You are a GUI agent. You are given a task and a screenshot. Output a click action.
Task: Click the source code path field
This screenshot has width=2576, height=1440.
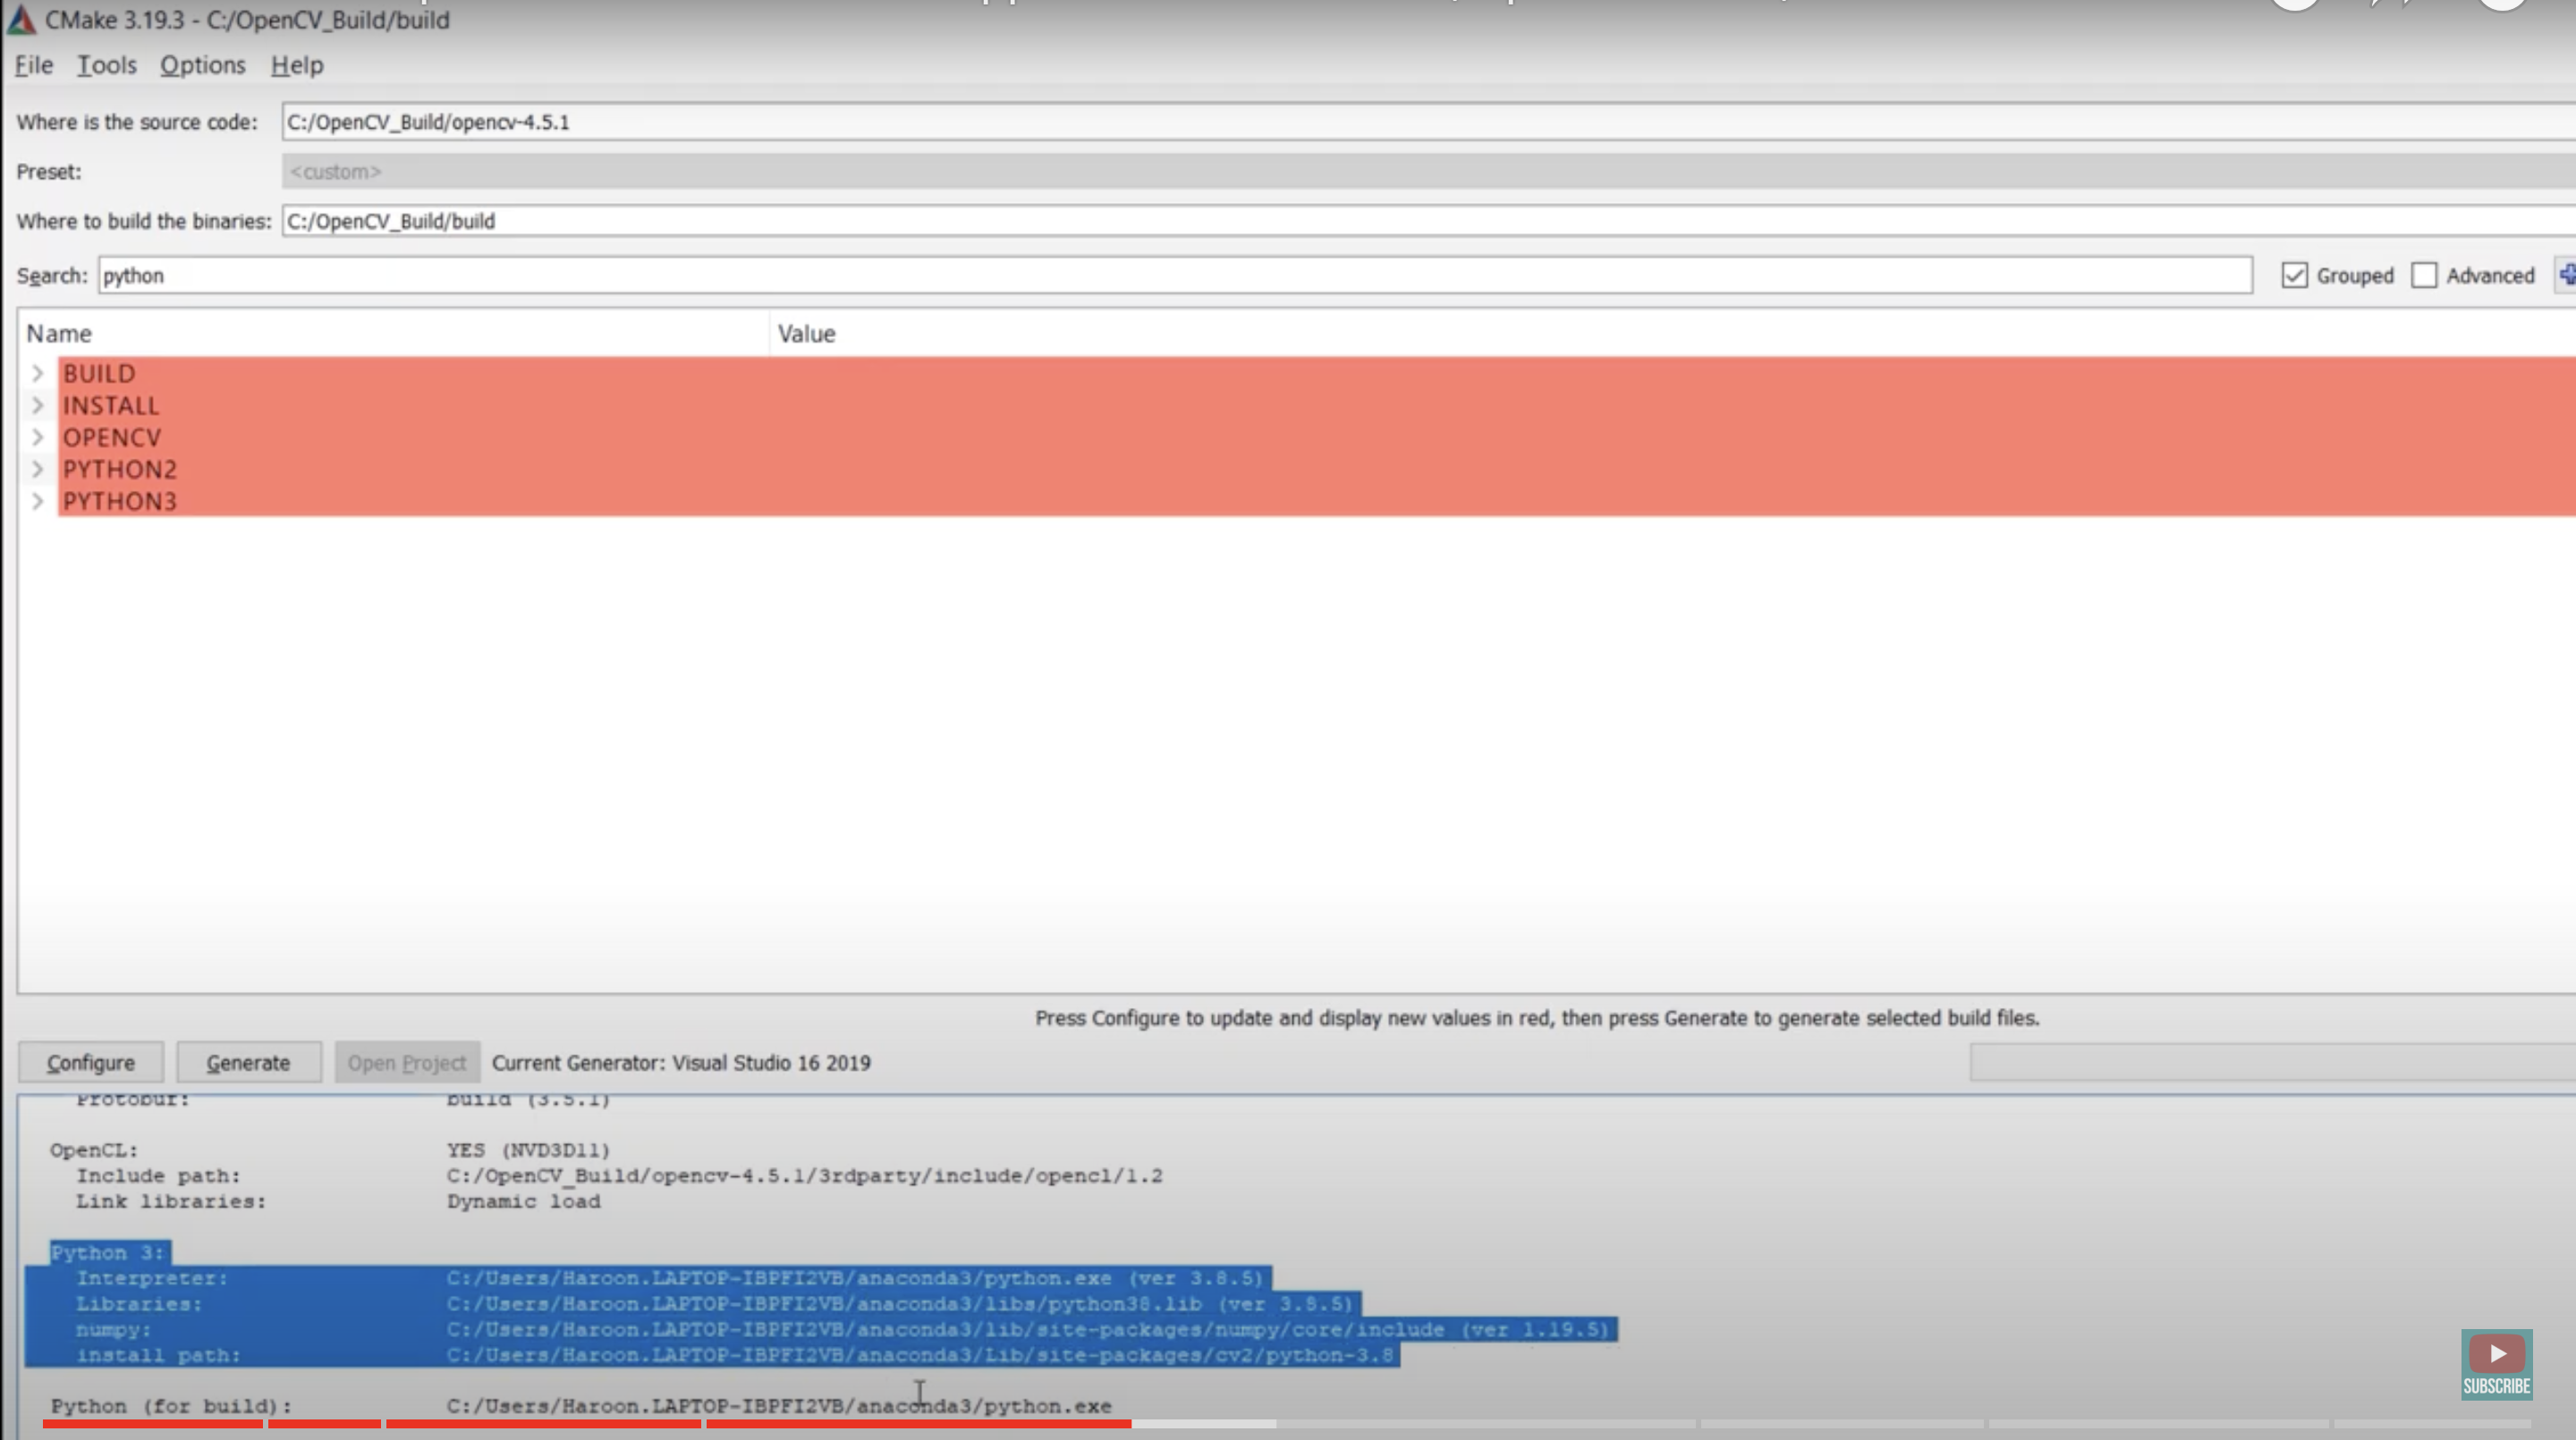pos(1428,122)
